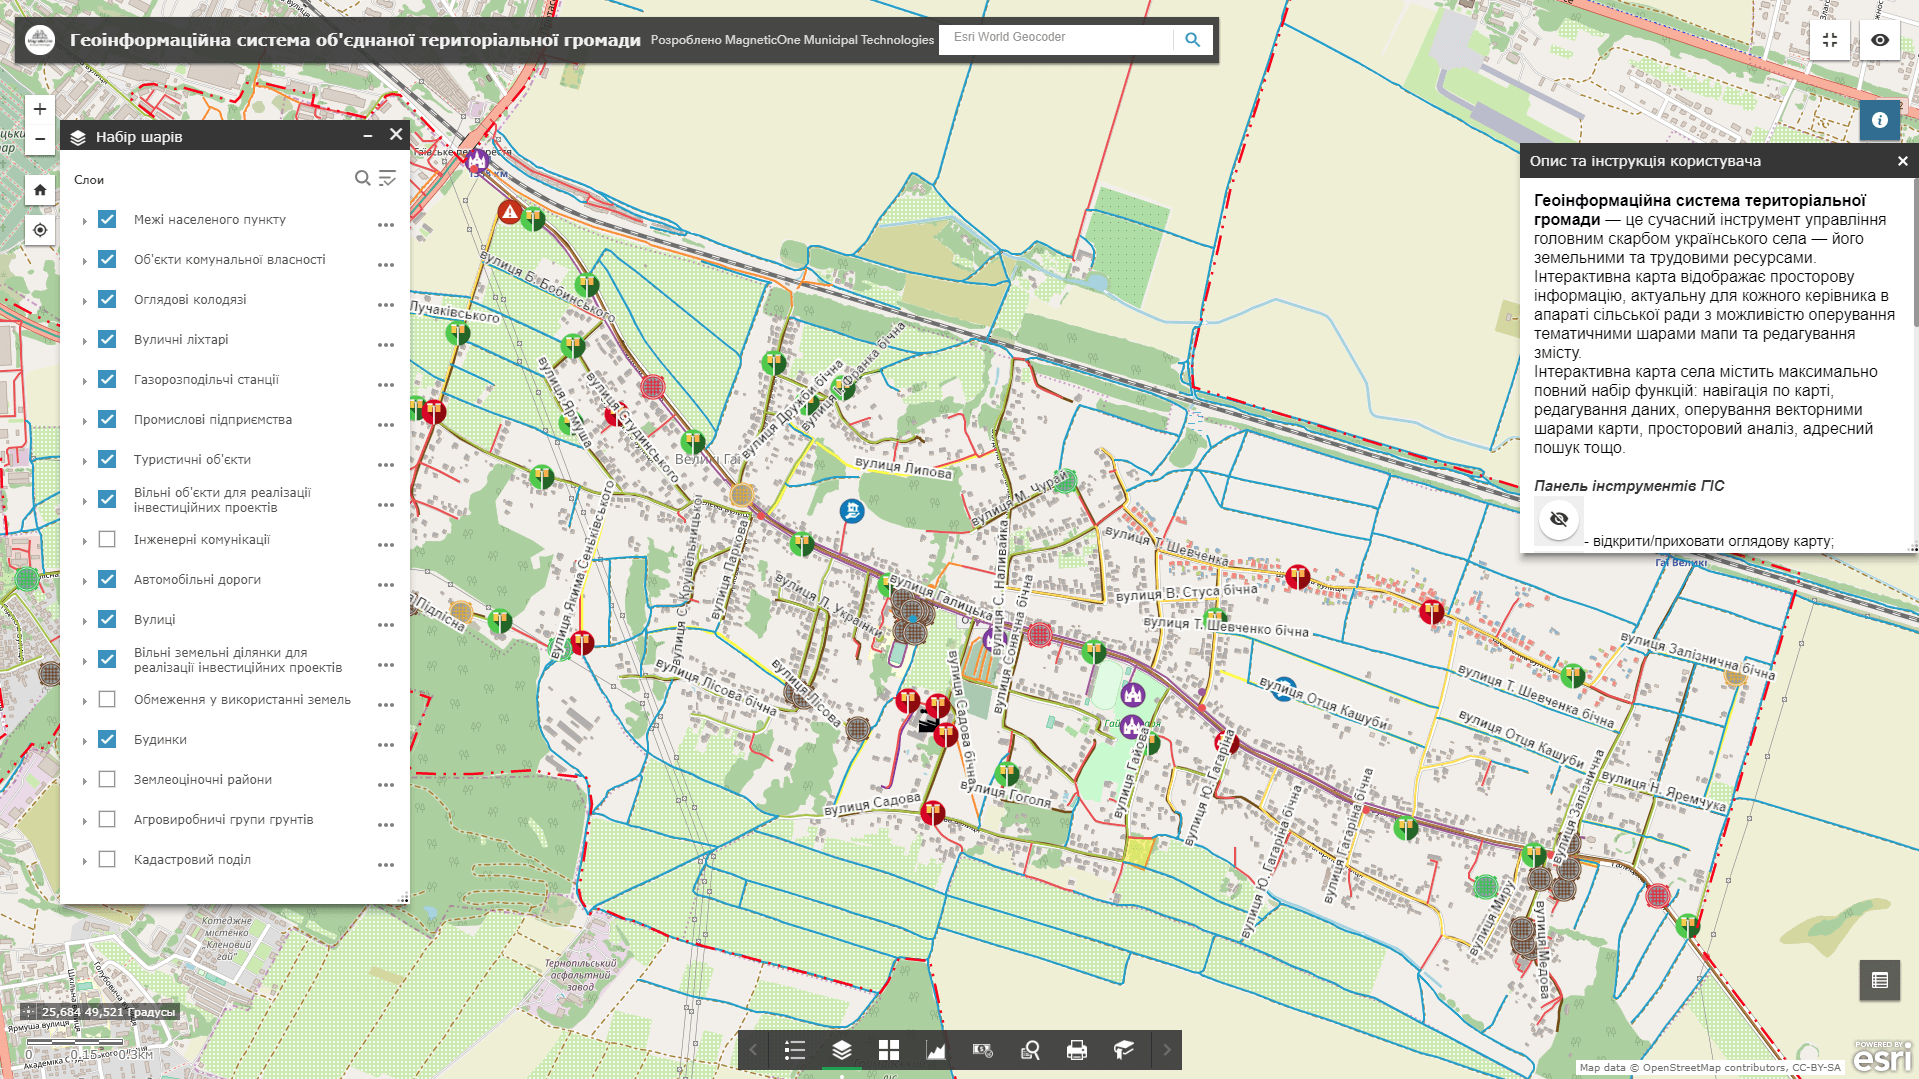Open options menu for Газорозподільчі станції layer
The image size is (1919, 1079).
[386, 384]
